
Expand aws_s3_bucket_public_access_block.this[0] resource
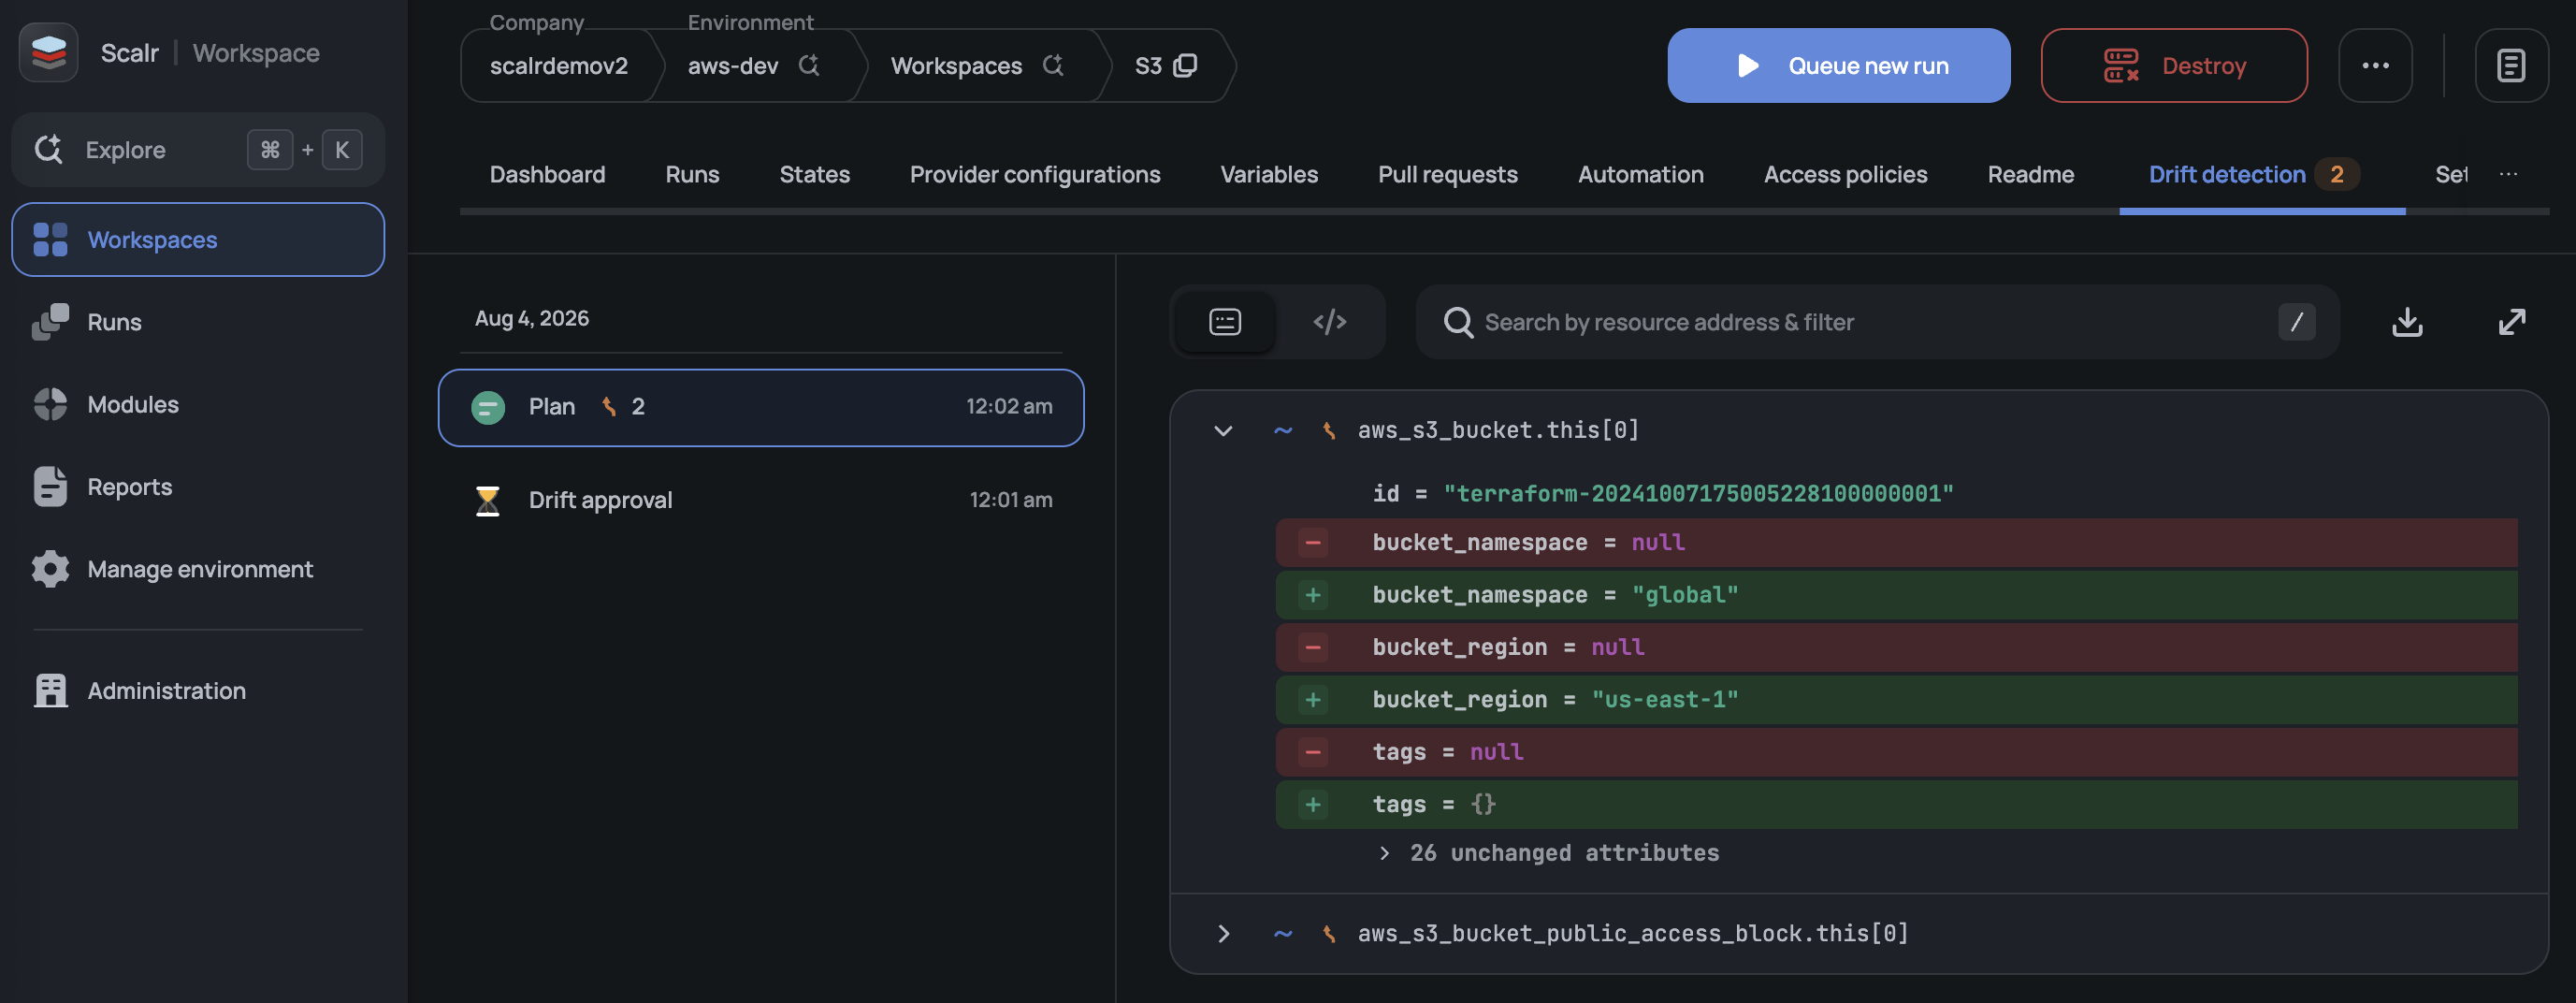1223,934
